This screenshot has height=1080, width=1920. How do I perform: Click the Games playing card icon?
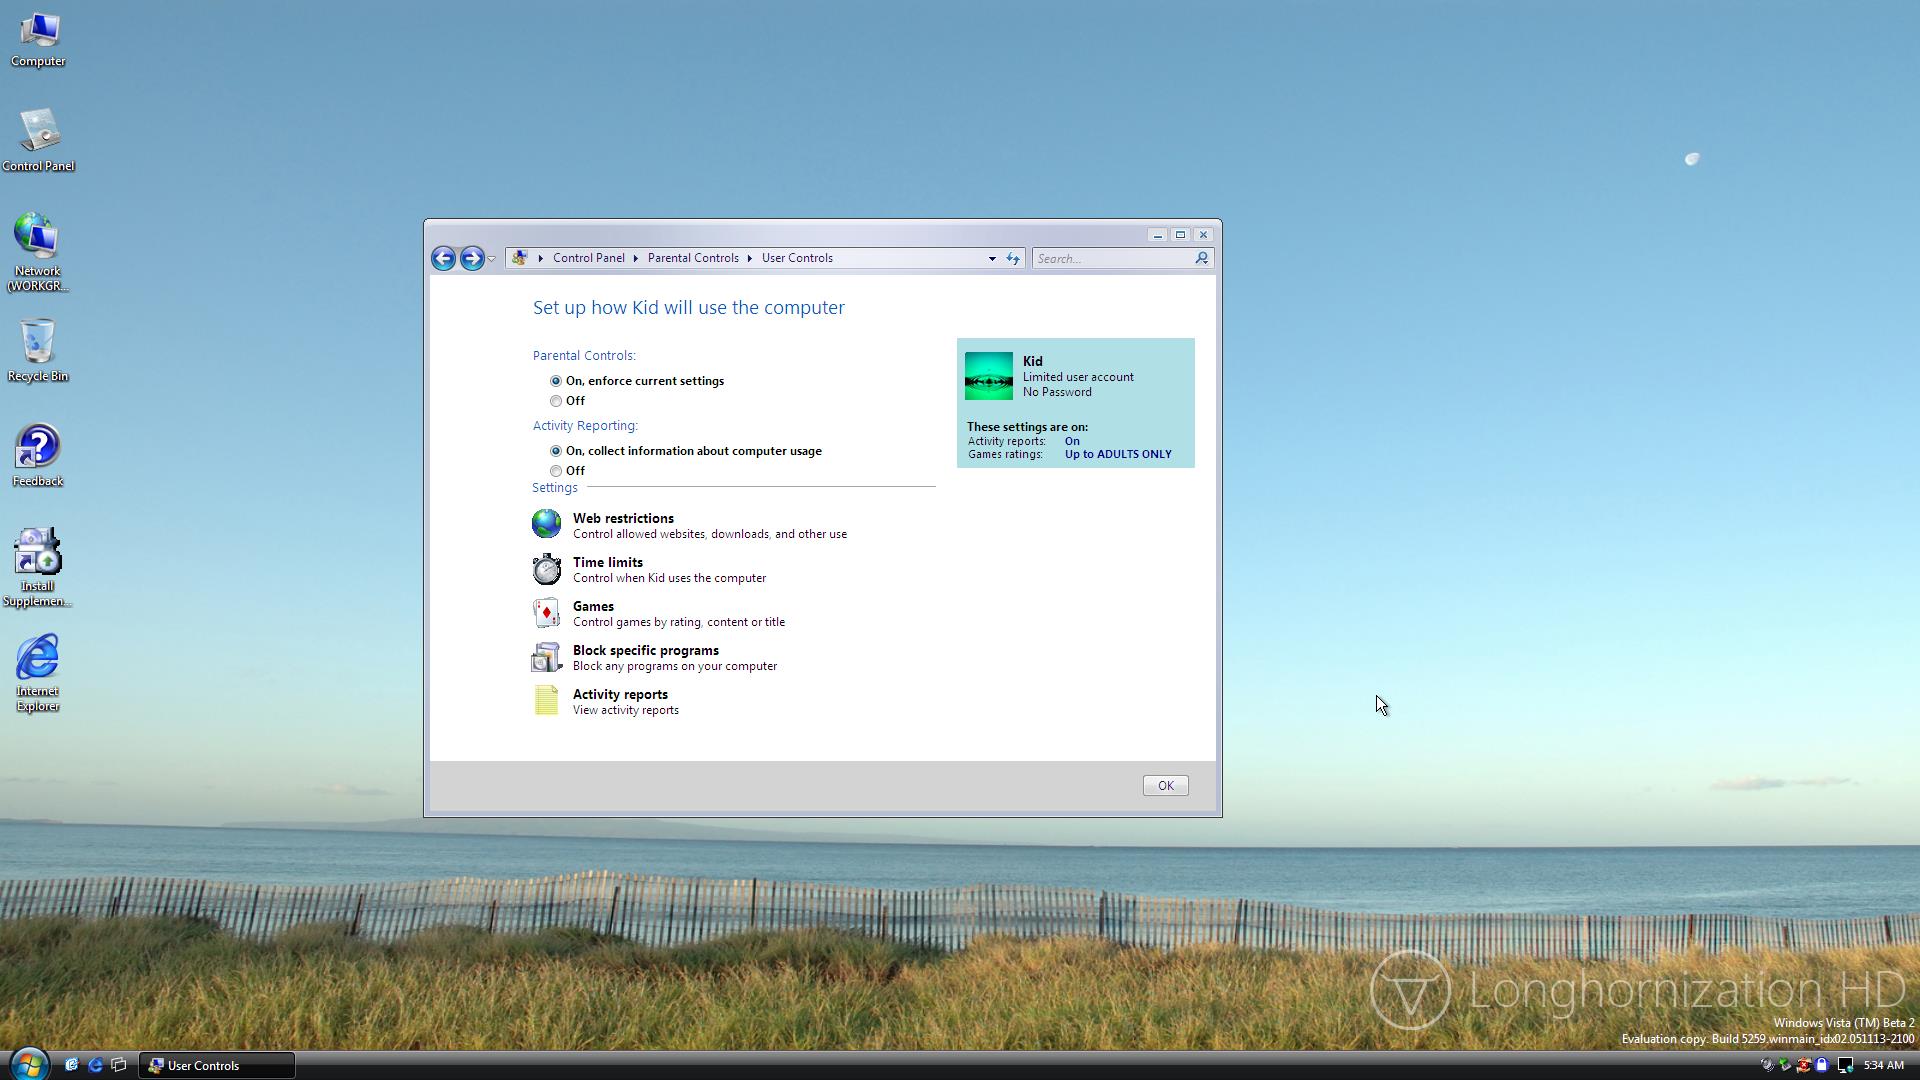(546, 613)
